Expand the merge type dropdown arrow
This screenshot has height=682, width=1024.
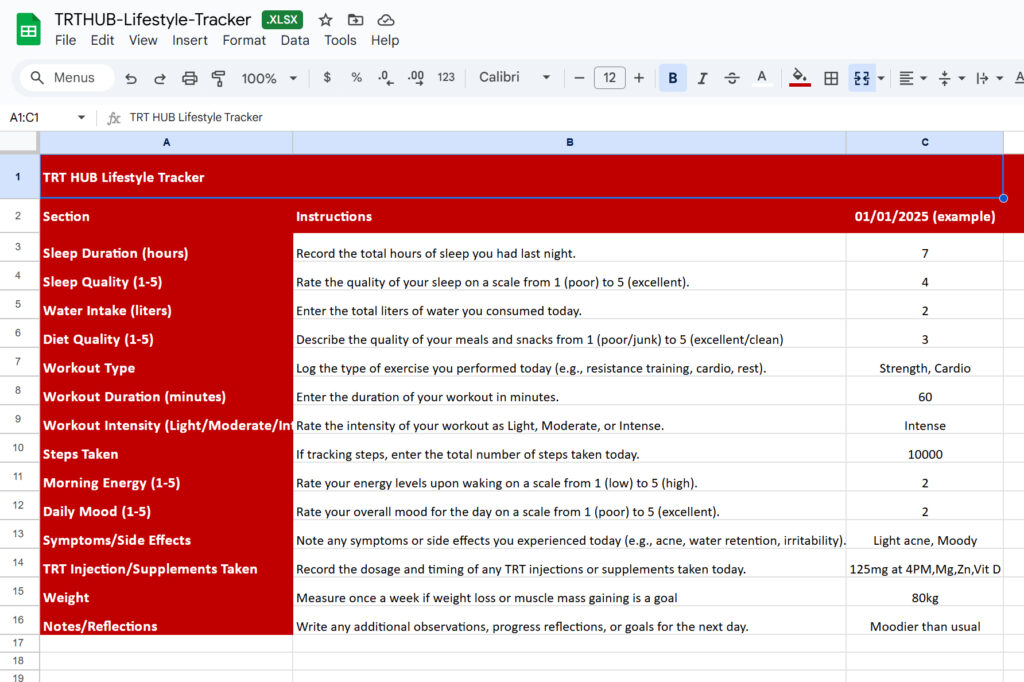[x=881, y=78]
